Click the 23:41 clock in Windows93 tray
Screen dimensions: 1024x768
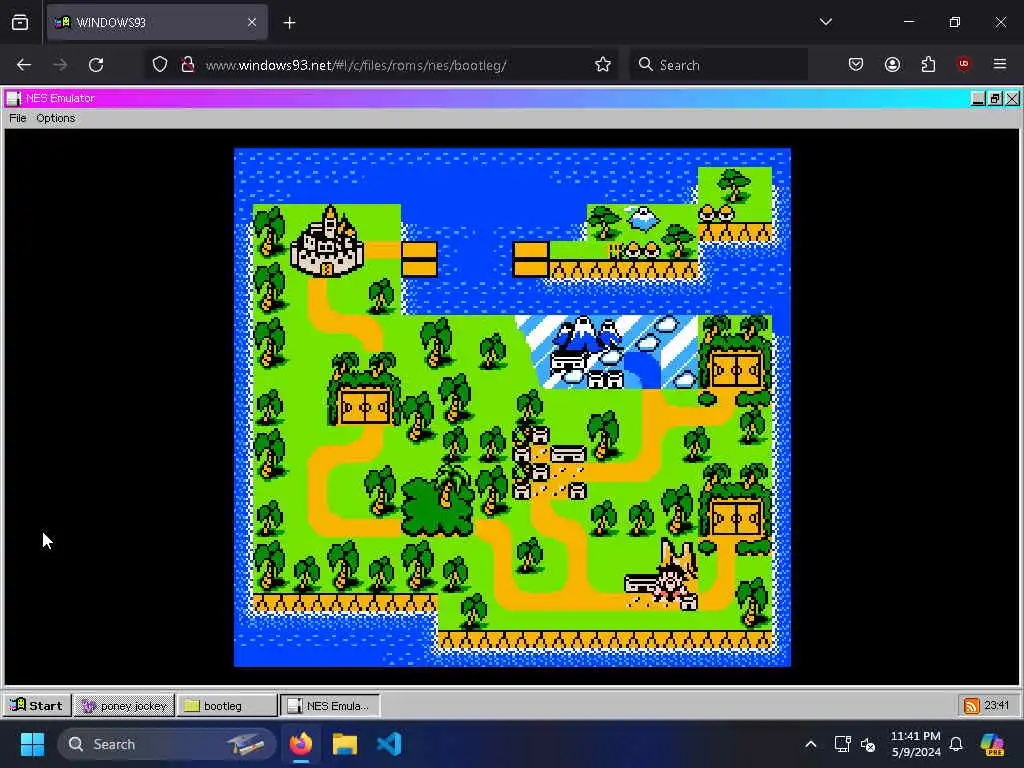pyautogui.click(x=997, y=705)
